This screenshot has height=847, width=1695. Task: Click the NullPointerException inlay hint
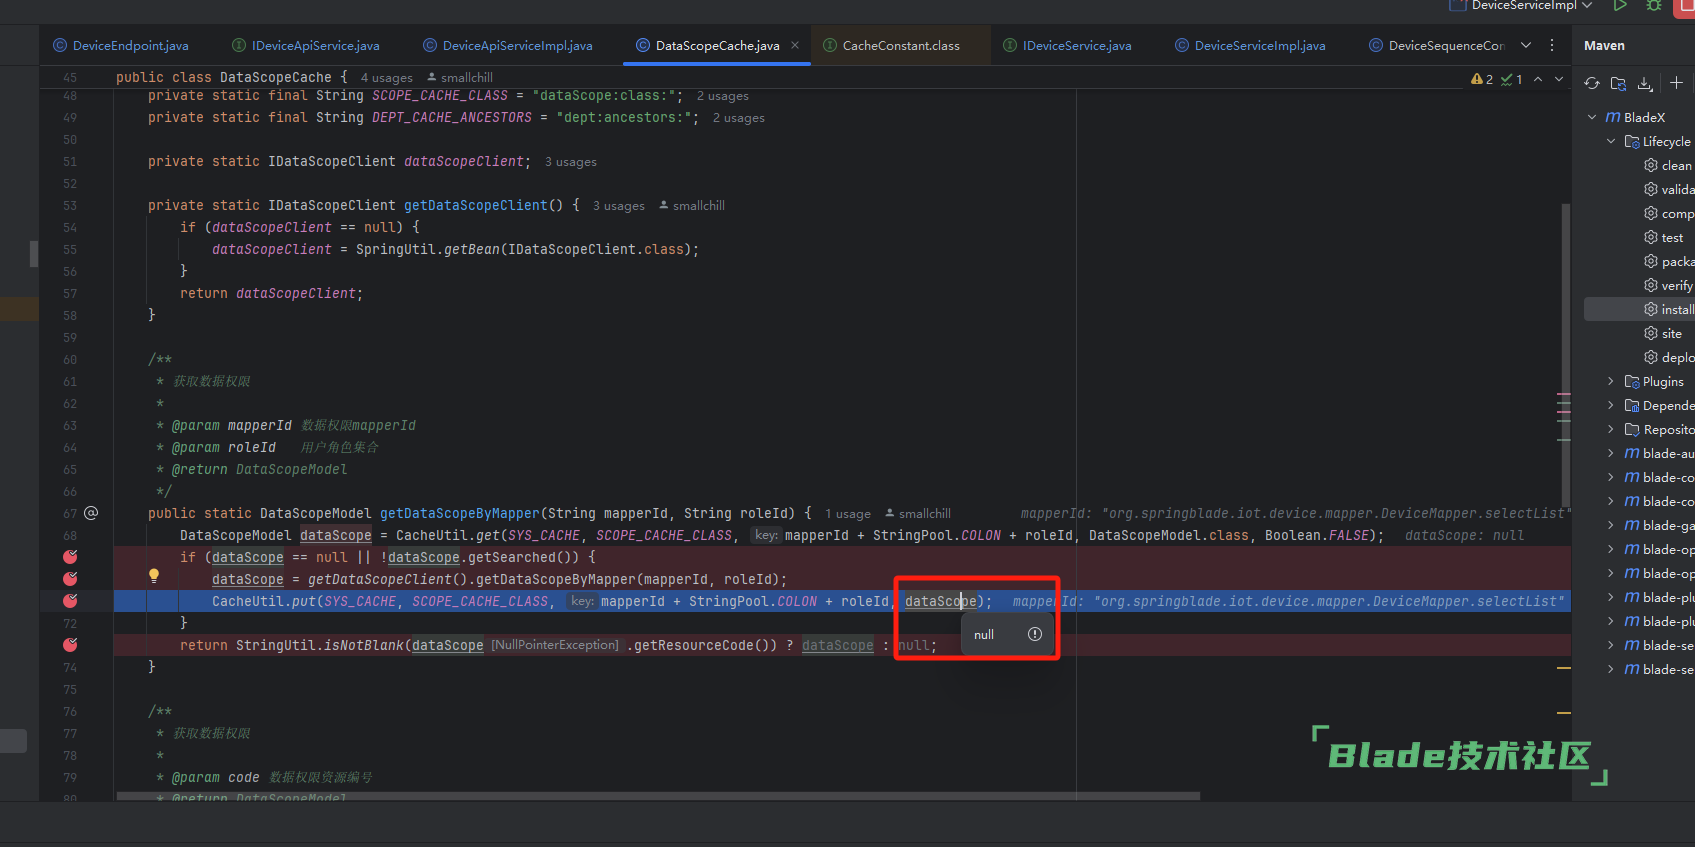(555, 645)
